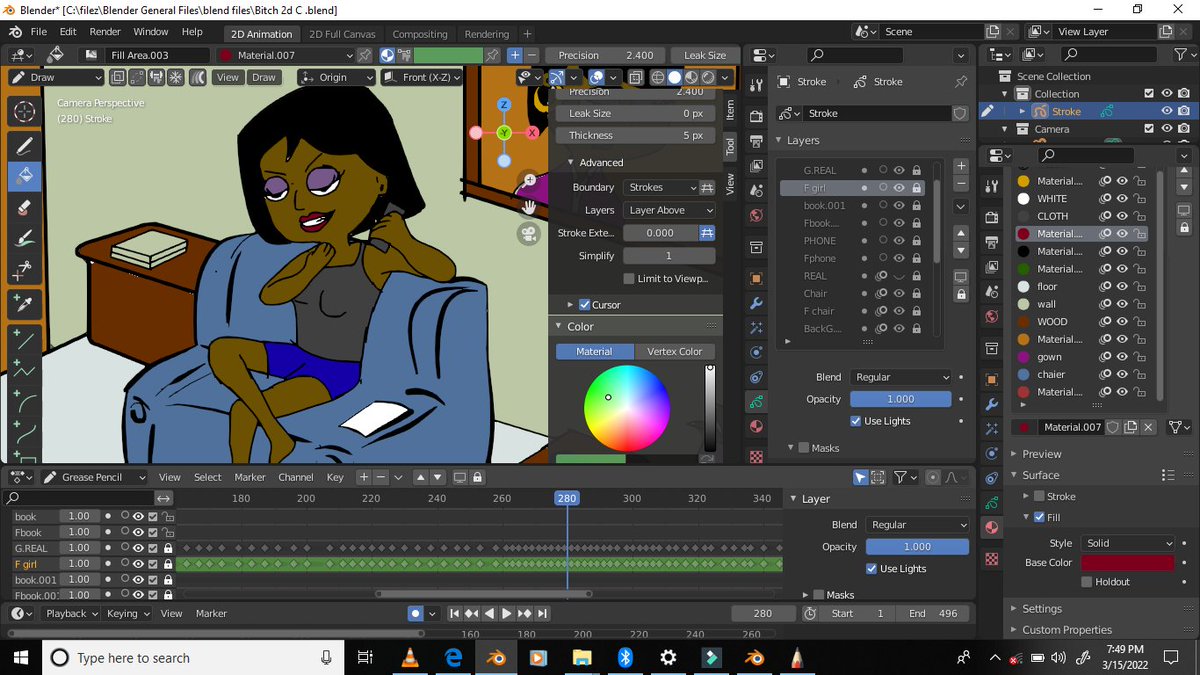The width and height of the screenshot is (1200, 675).
Task: Enable the Stroke checkbox under Surface
Action: tap(1039, 496)
